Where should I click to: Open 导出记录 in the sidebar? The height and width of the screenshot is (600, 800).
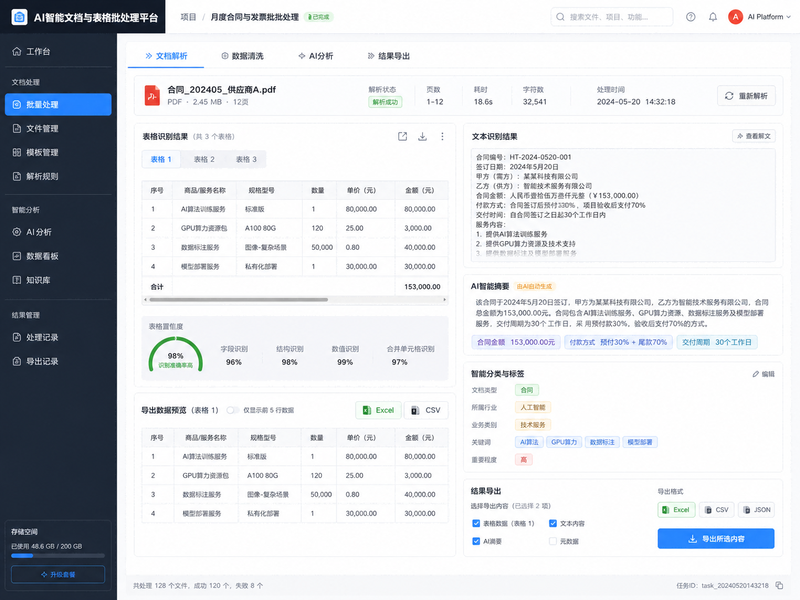(58, 361)
